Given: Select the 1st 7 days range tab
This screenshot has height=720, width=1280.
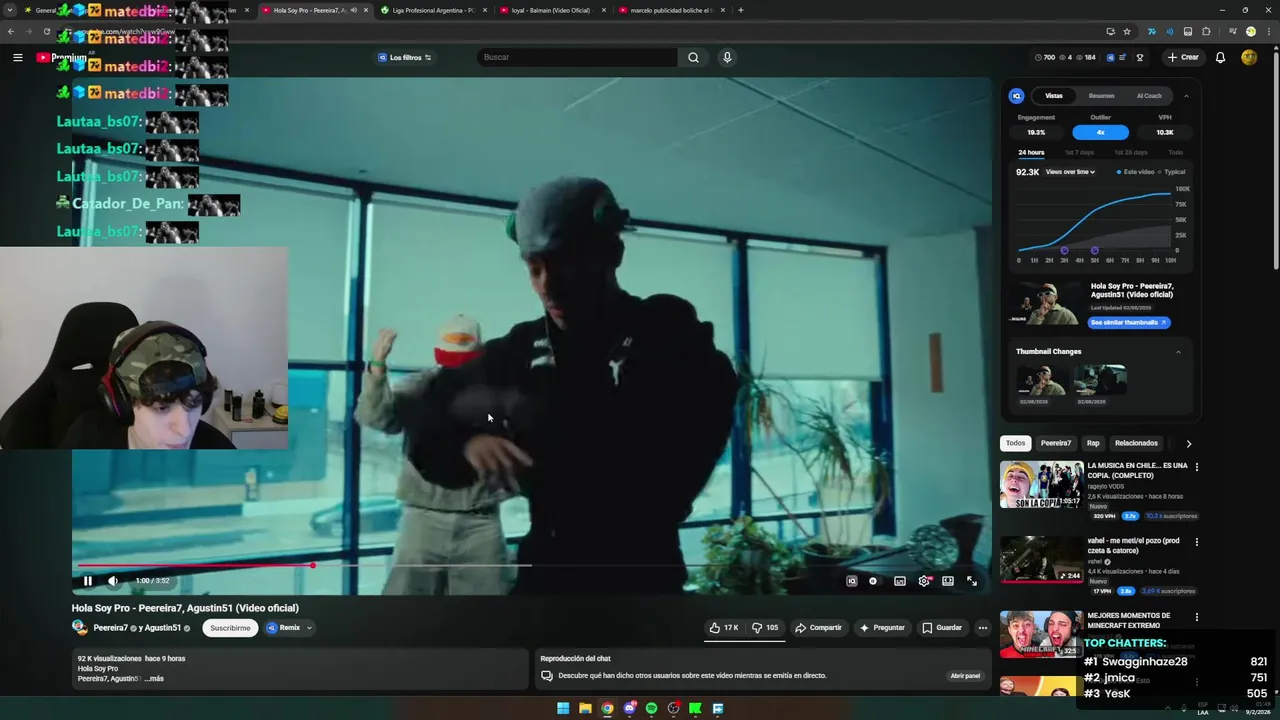Looking at the screenshot, I should (x=1079, y=153).
